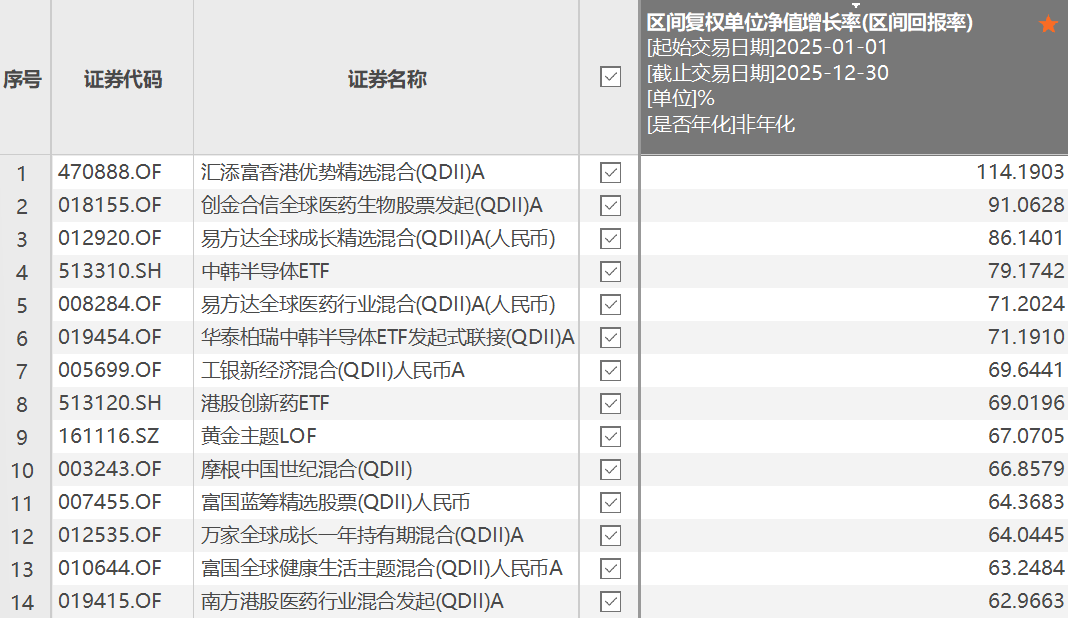Toggle the checkbox for 港股创新药ETF
The height and width of the screenshot is (618, 1068).
(x=610, y=403)
